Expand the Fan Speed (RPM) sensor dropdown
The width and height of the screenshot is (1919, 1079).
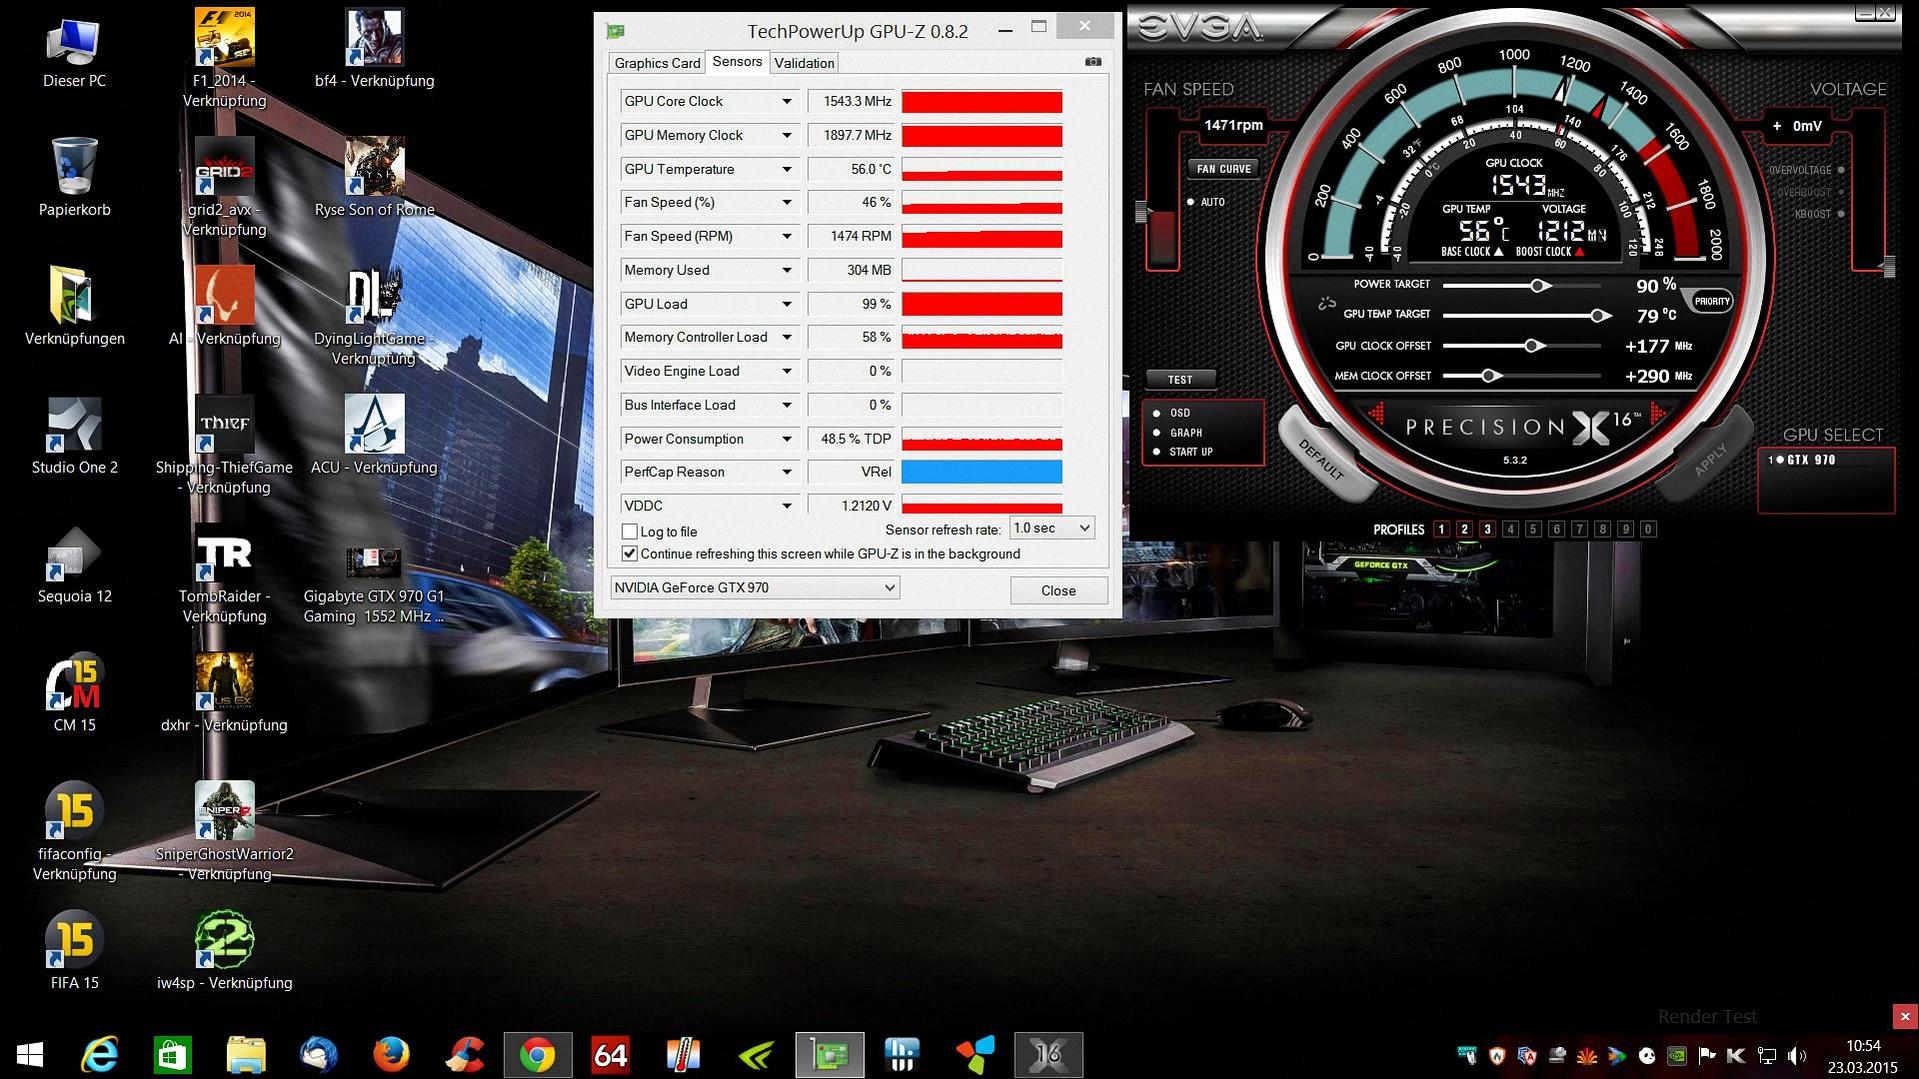point(787,237)
